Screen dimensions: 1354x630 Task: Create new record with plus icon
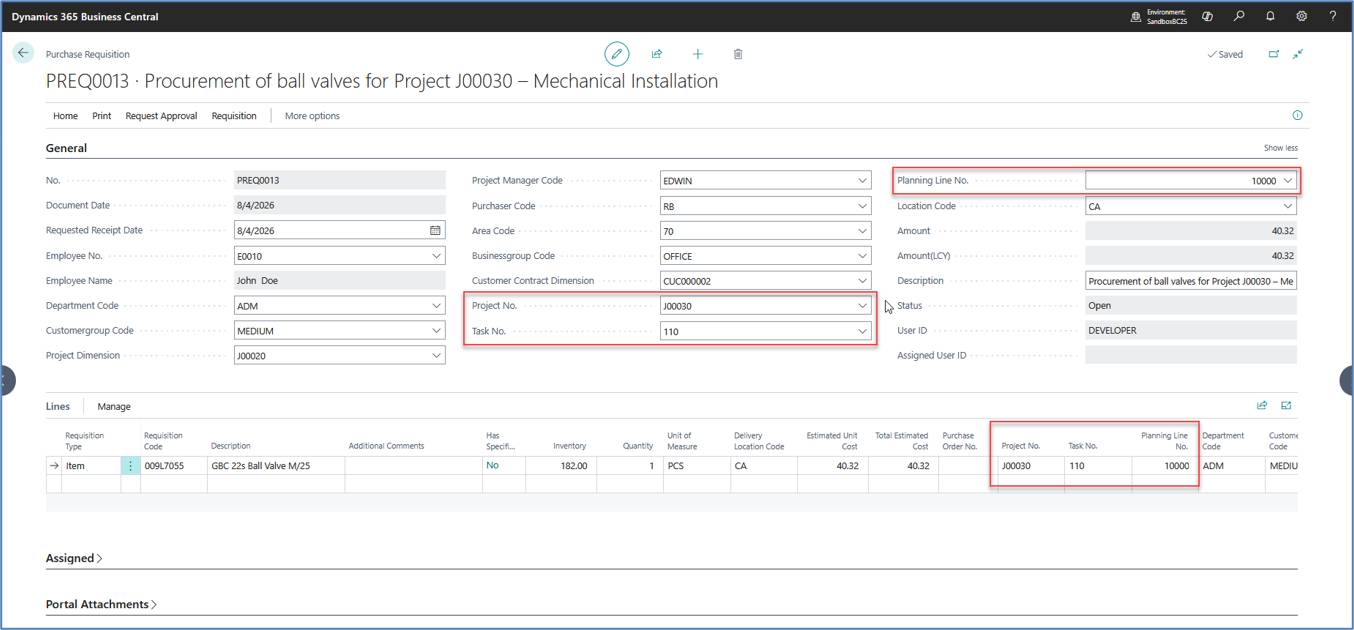coord(698,54)
